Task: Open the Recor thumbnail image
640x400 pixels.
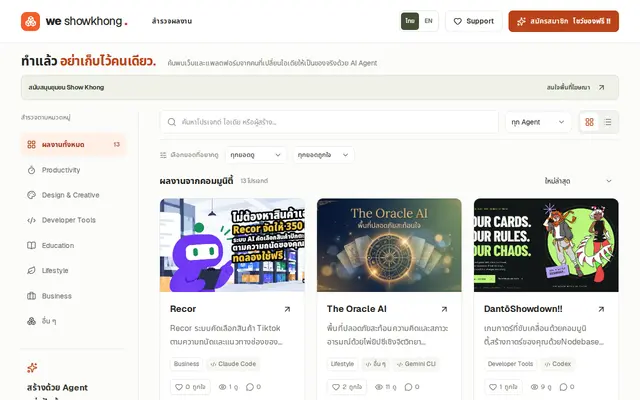Action: [x=232, y=245]
